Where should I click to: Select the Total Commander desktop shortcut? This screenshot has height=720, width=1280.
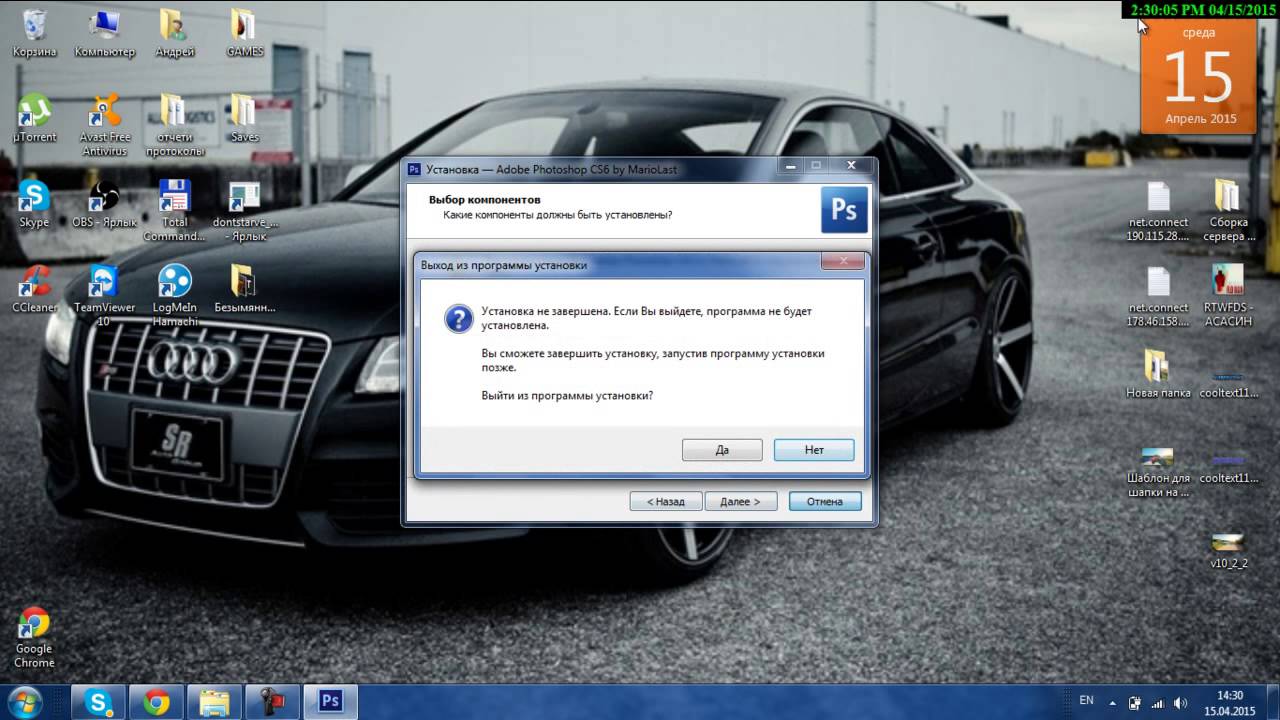pos(174,210)
